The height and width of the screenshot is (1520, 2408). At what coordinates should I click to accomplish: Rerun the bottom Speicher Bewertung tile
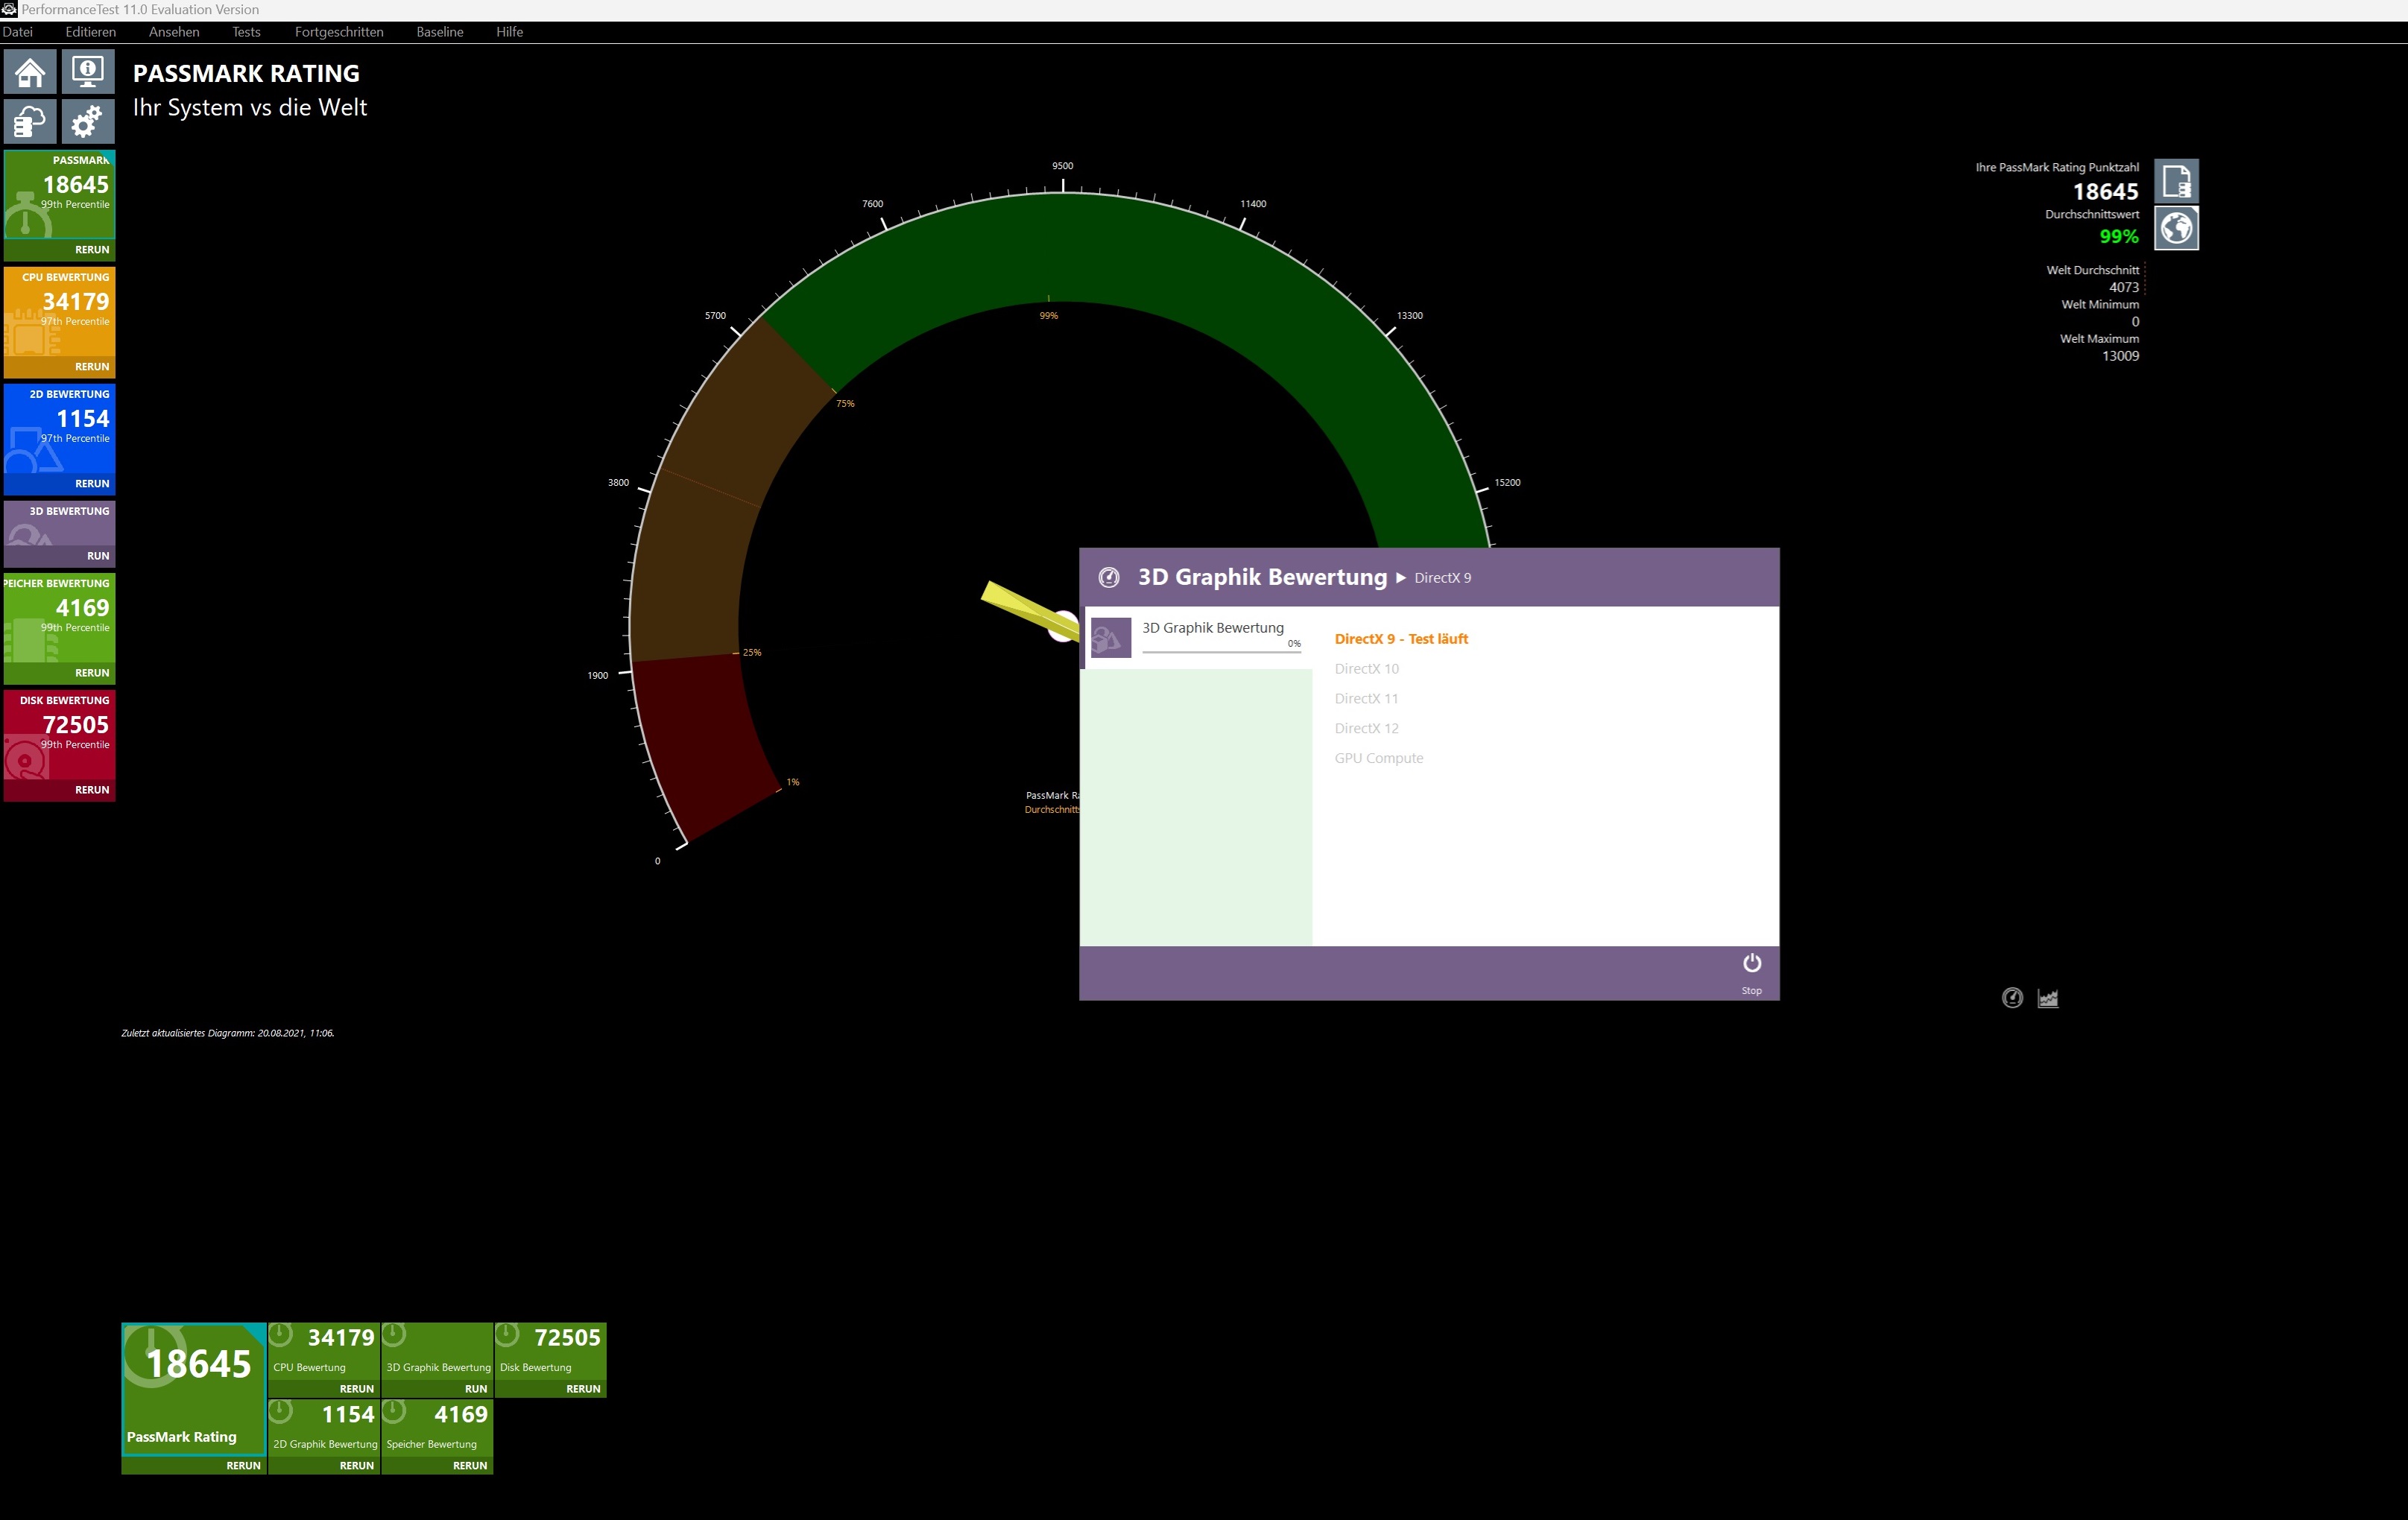pyautogui.click(x=469, y=1466)
